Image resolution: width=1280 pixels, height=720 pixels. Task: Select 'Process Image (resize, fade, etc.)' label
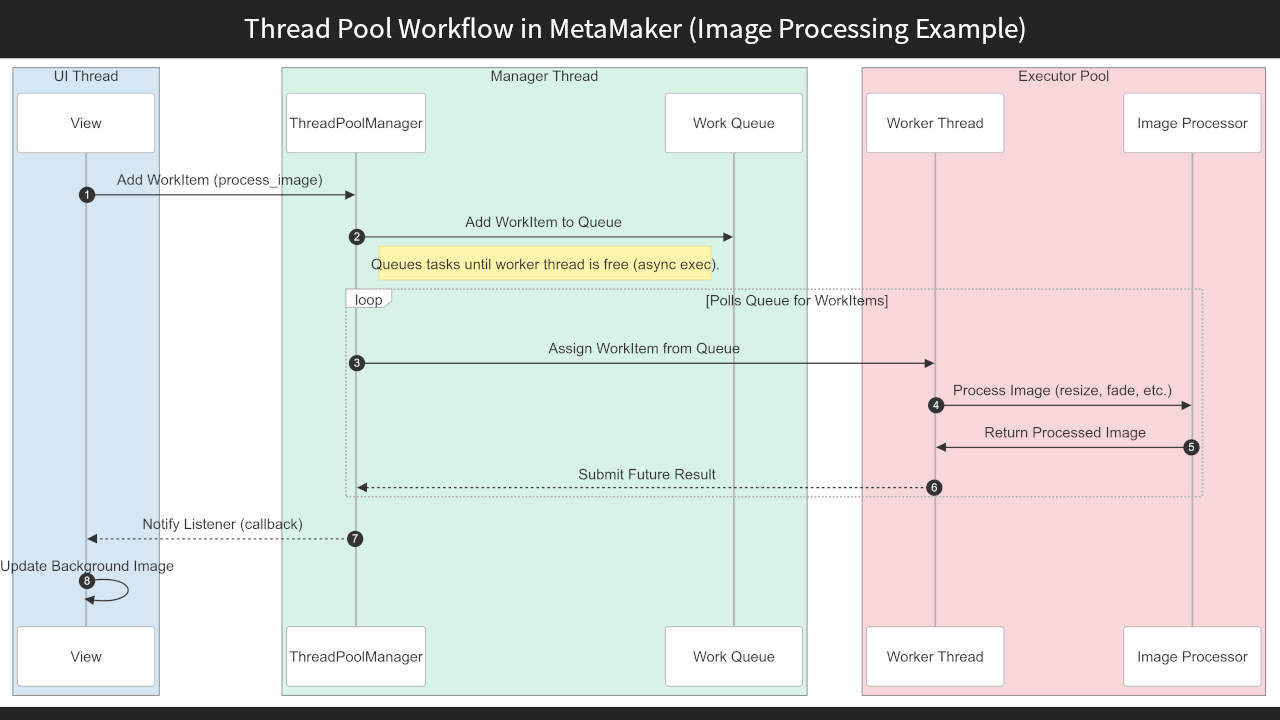tap(1062, 391)
